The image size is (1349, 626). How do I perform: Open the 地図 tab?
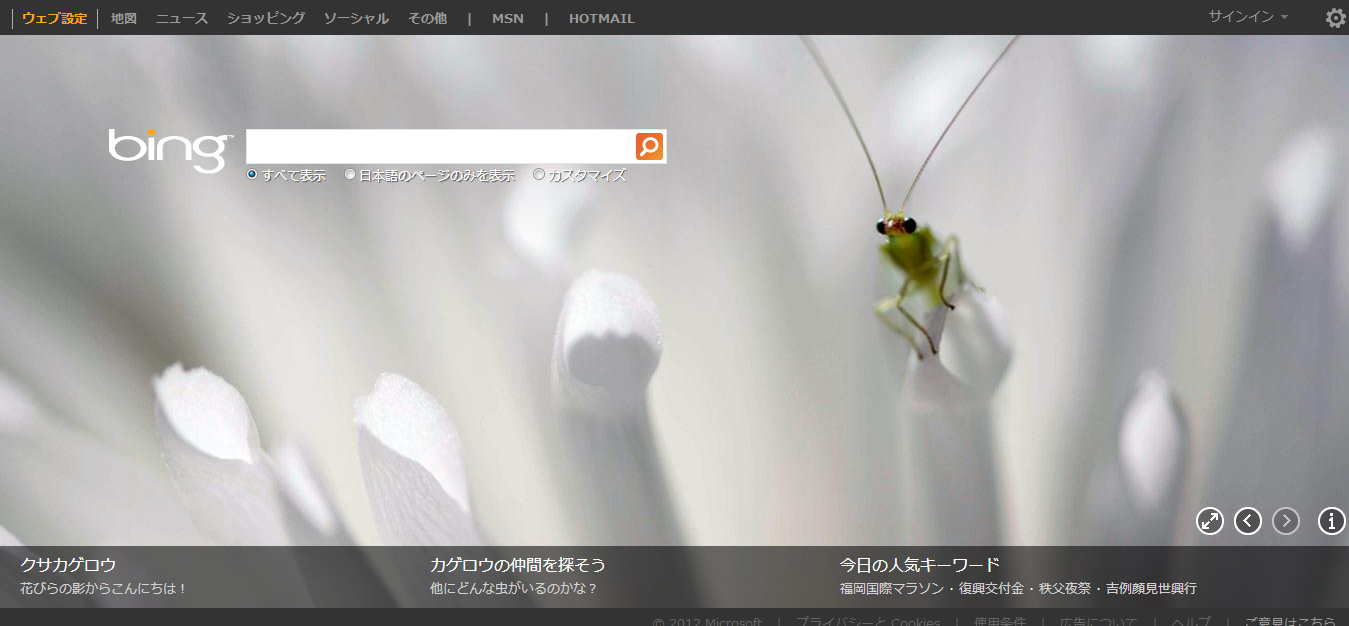pos(124,18)
